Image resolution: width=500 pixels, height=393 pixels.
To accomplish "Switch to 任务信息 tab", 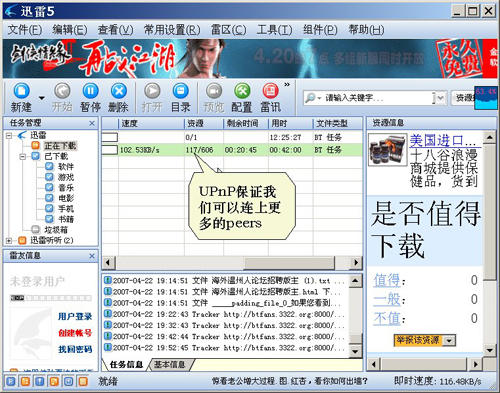I will [126, 364].
